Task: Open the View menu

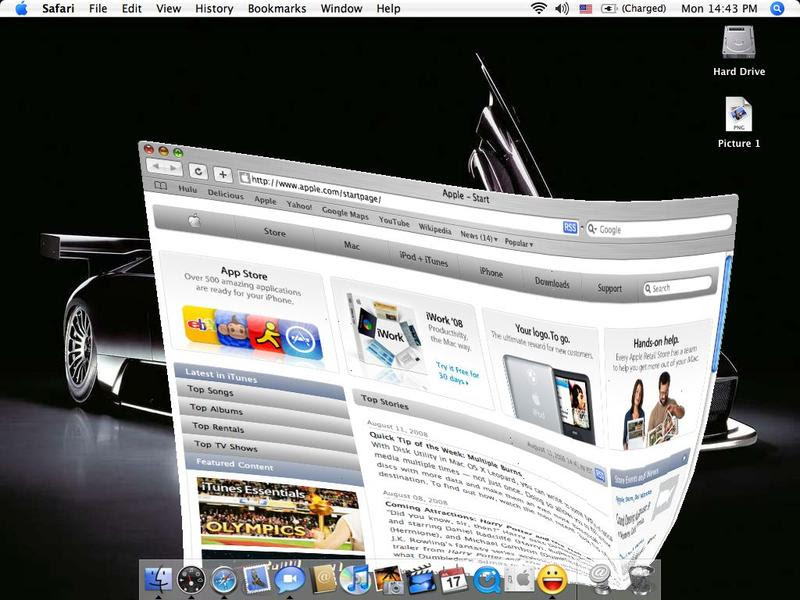Action: point(168,9)
